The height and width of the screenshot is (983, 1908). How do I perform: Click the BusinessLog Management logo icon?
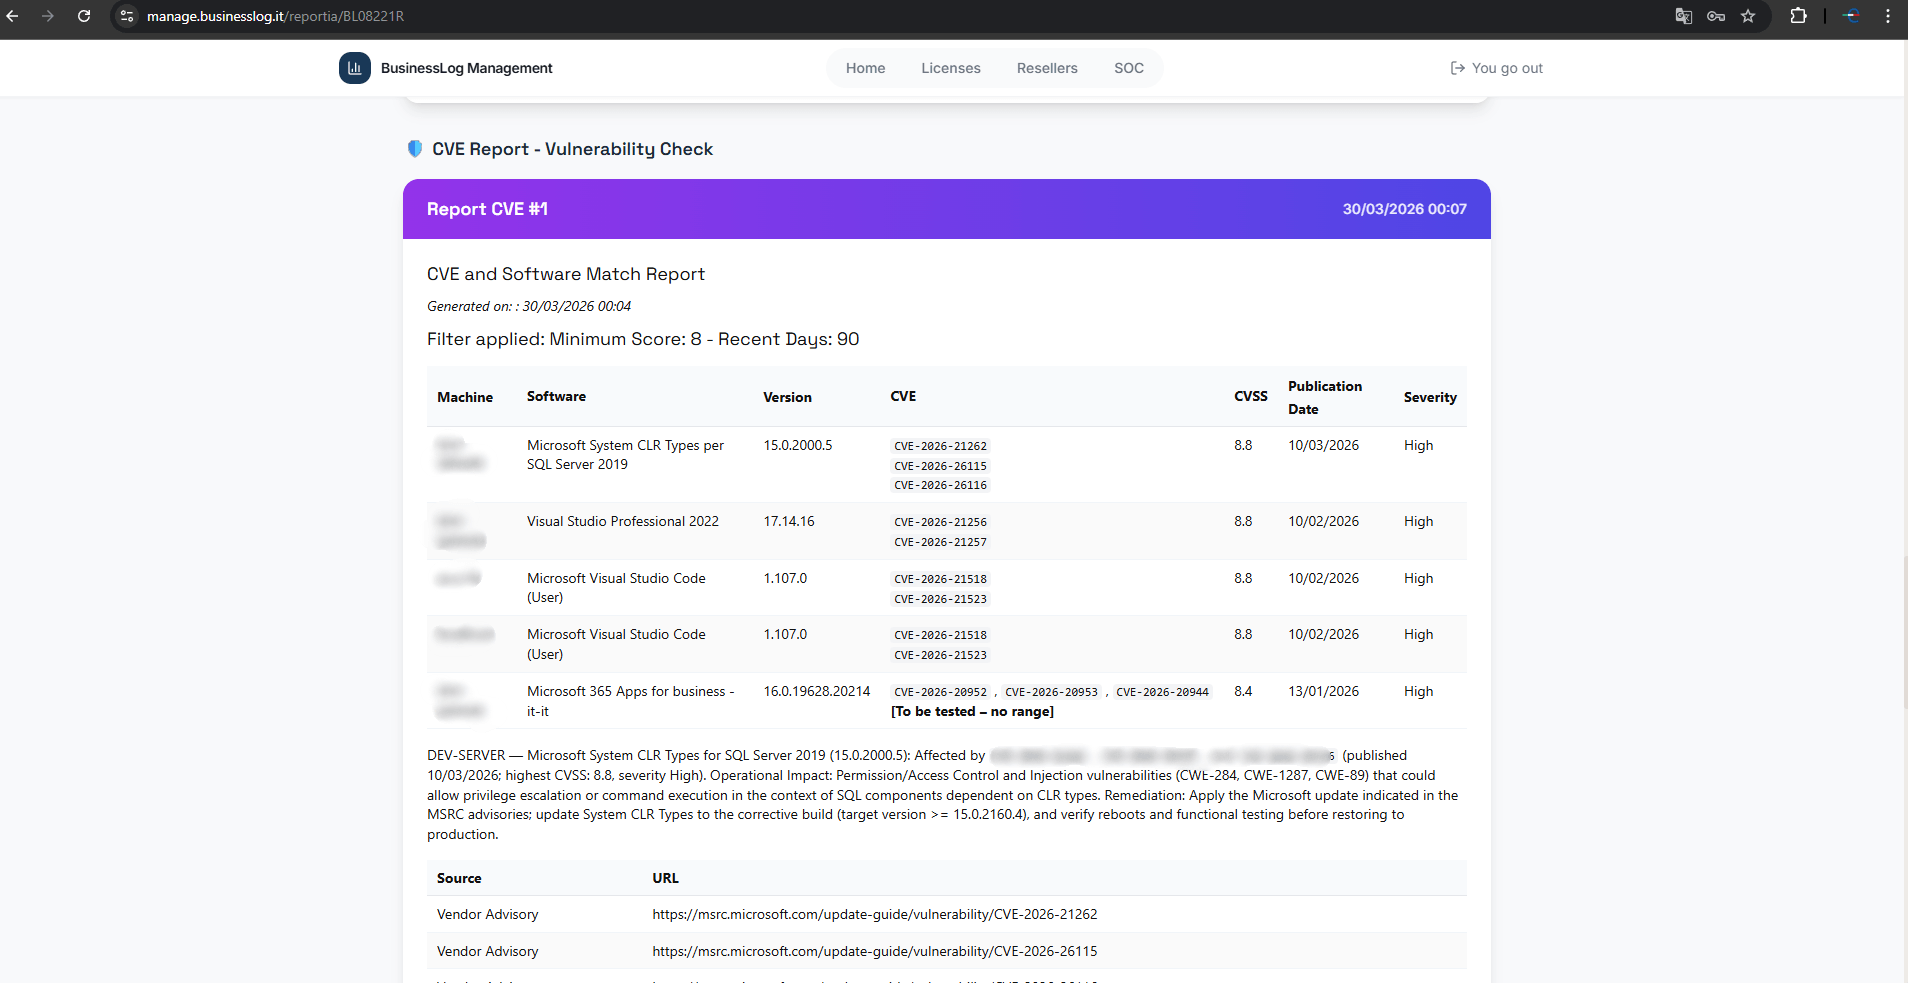355,68
